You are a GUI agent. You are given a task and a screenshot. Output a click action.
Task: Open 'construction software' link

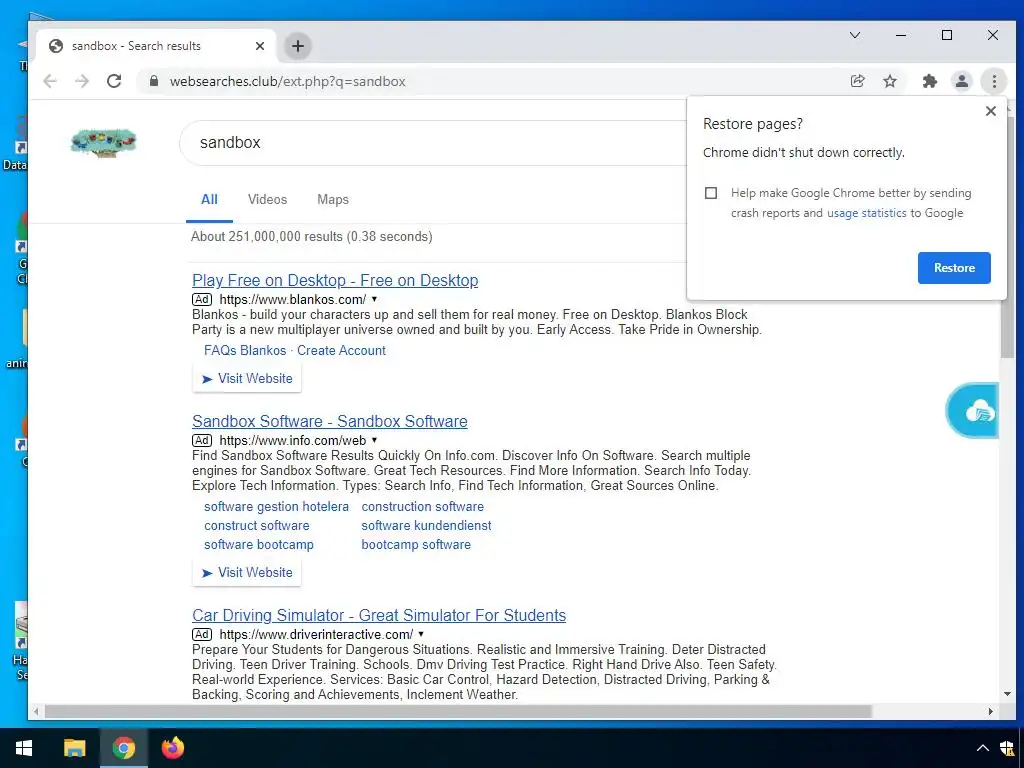423,506
